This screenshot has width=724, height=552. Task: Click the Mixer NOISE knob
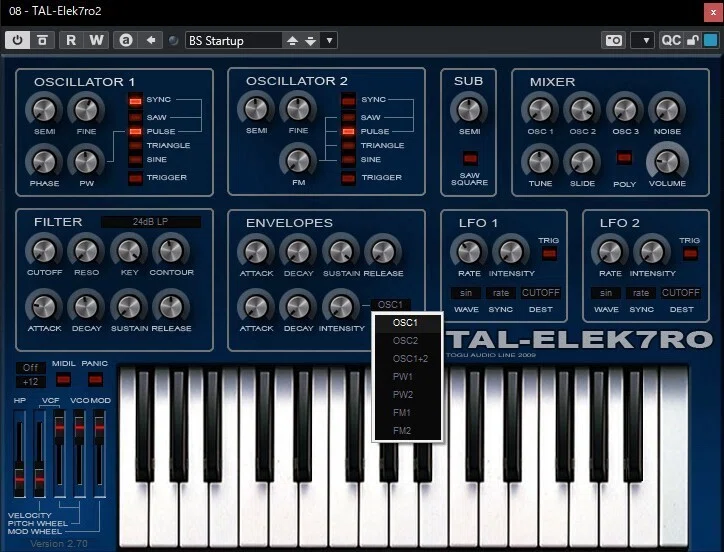[667, 109]
